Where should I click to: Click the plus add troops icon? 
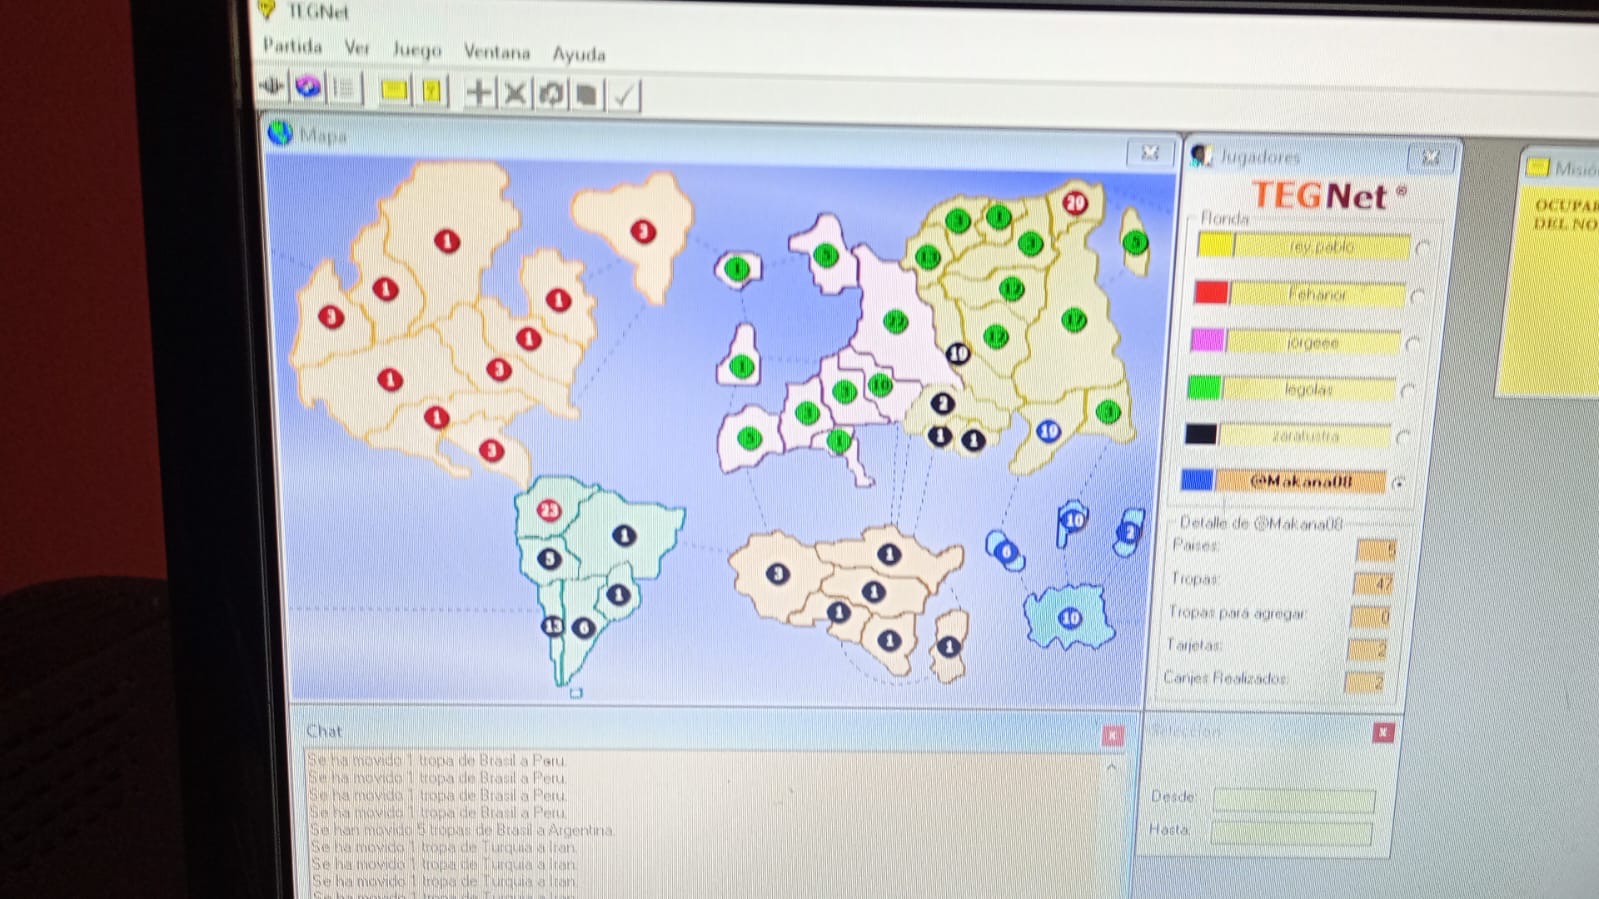pyautogui.click(x=479, y=93)
